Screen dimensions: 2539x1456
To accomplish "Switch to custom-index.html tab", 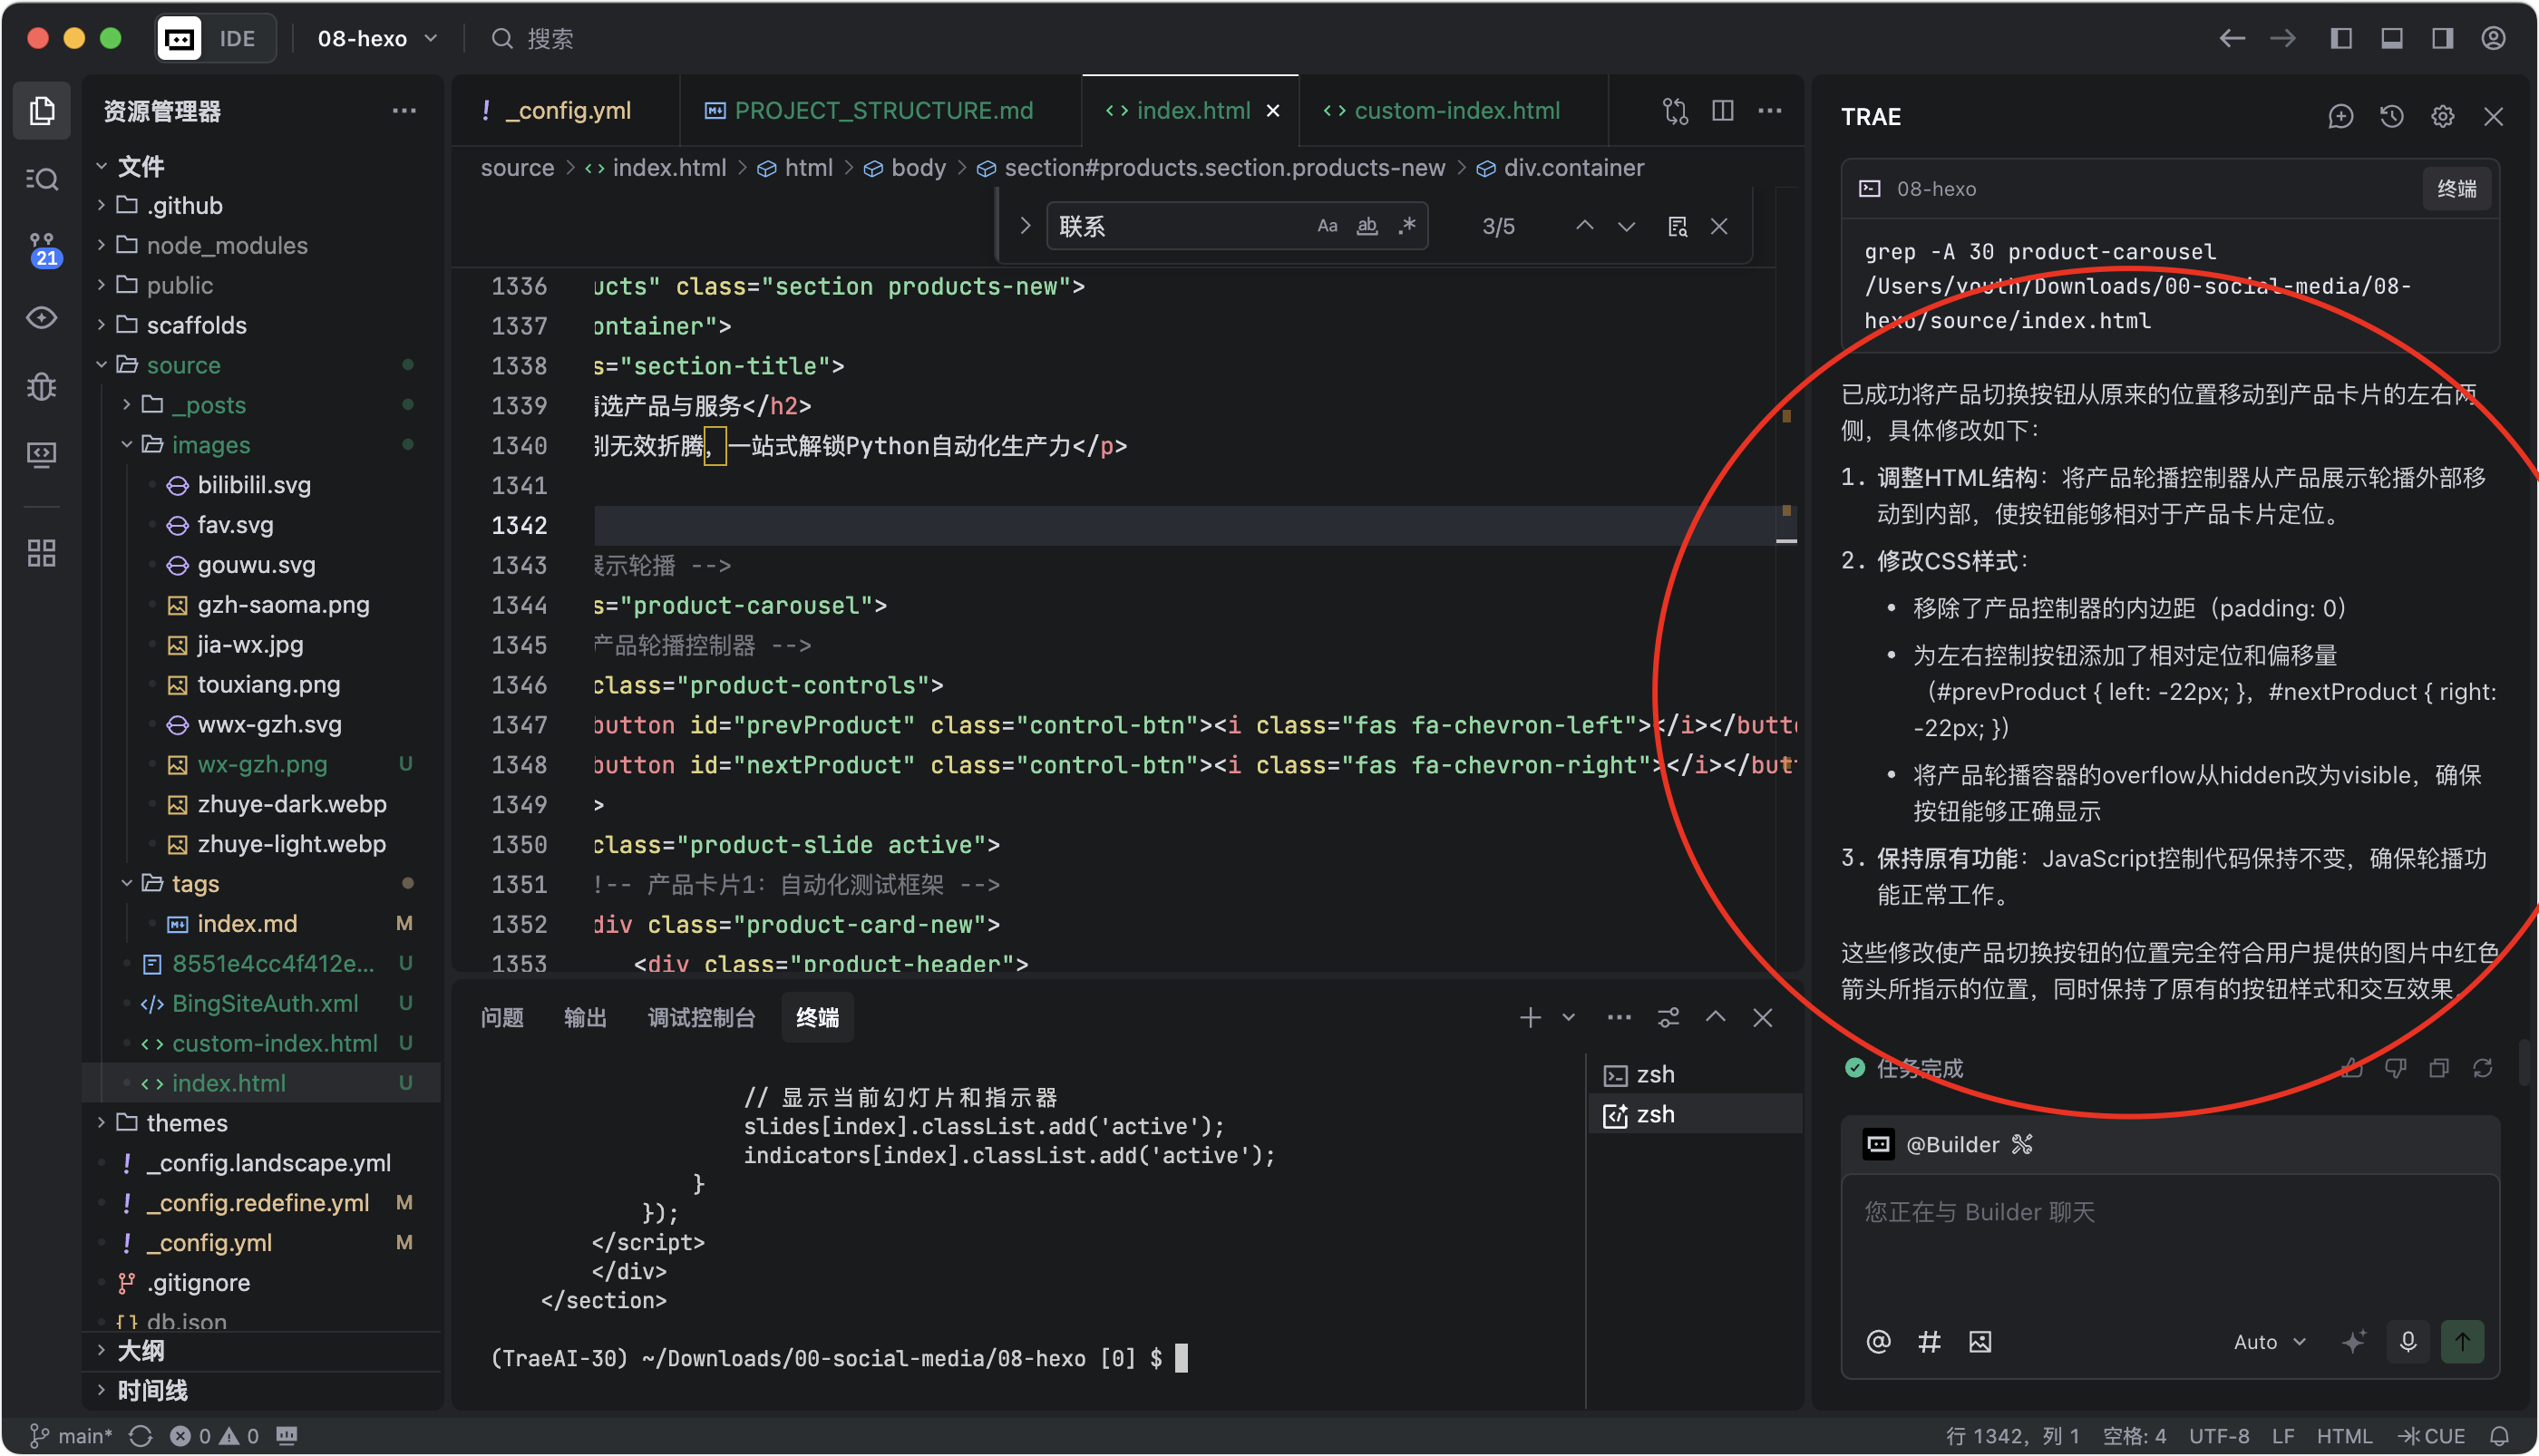I will [x=1456, y=111].
